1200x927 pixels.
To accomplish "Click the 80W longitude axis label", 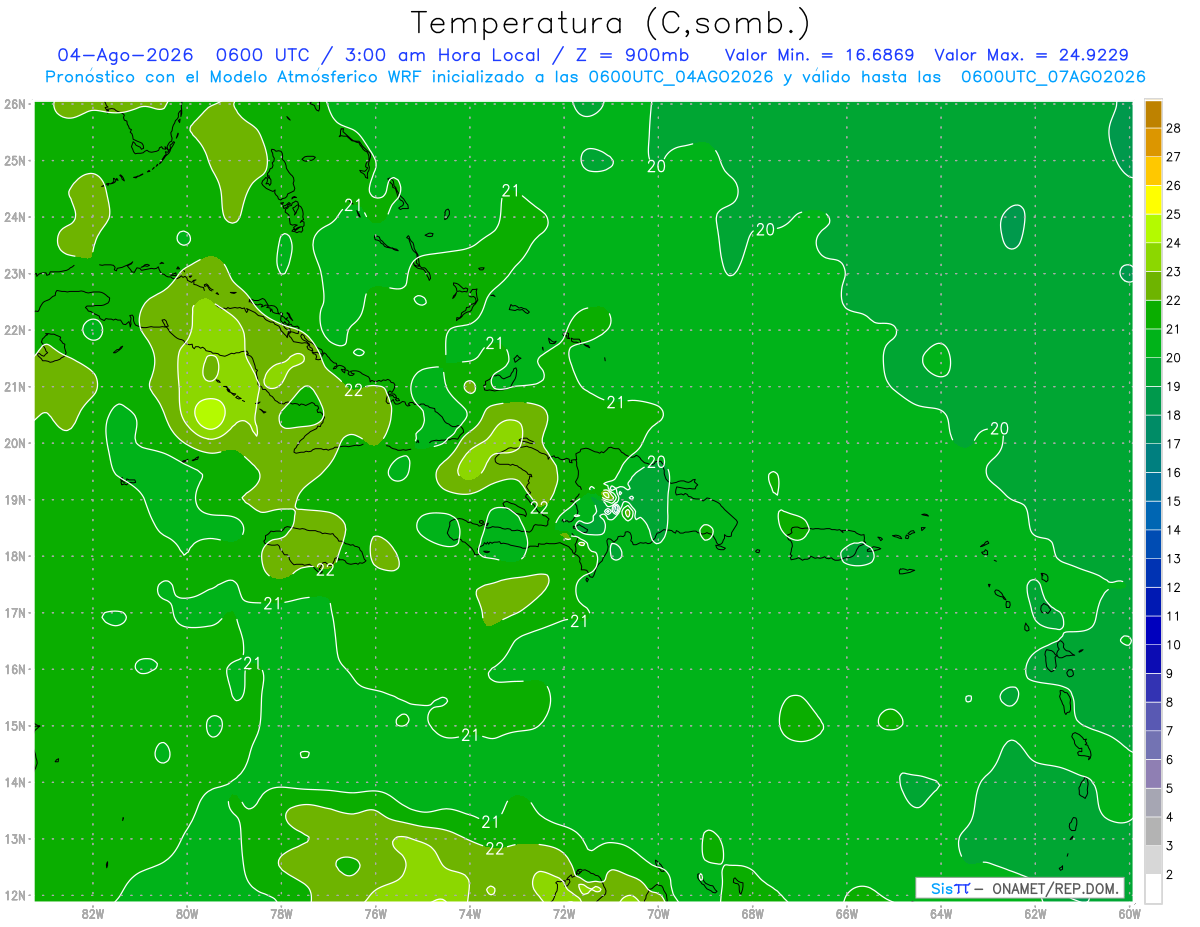I will pyautogui.click(x=187, y=912).
